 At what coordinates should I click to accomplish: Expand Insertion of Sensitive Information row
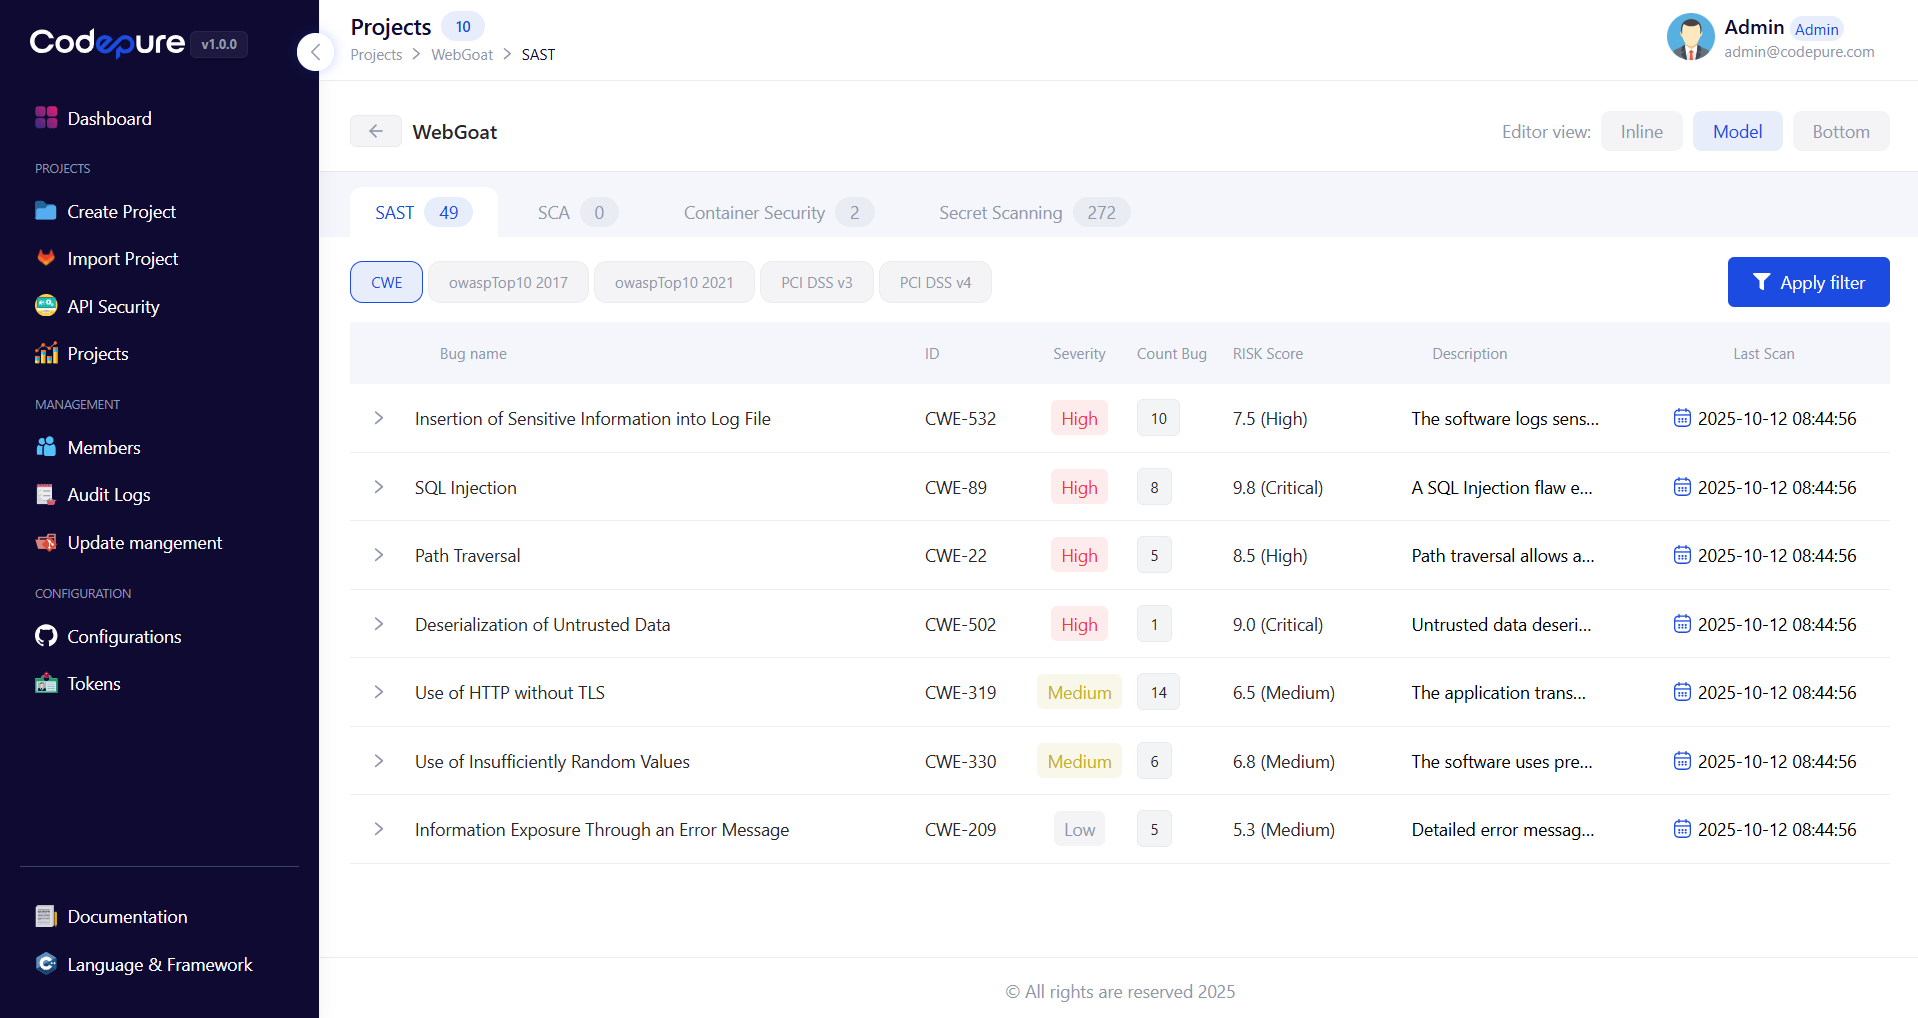[x=379, y=418]
